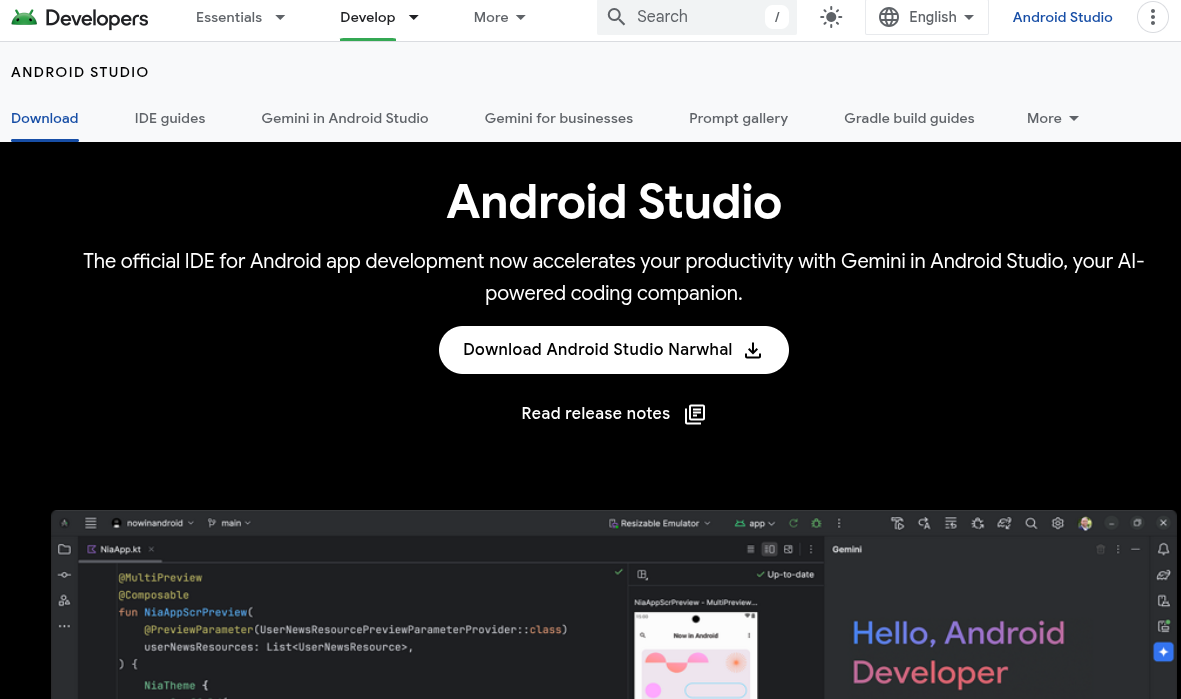
Task: Click the ANDROID STUDIO section title
Action: pos(80,72)
